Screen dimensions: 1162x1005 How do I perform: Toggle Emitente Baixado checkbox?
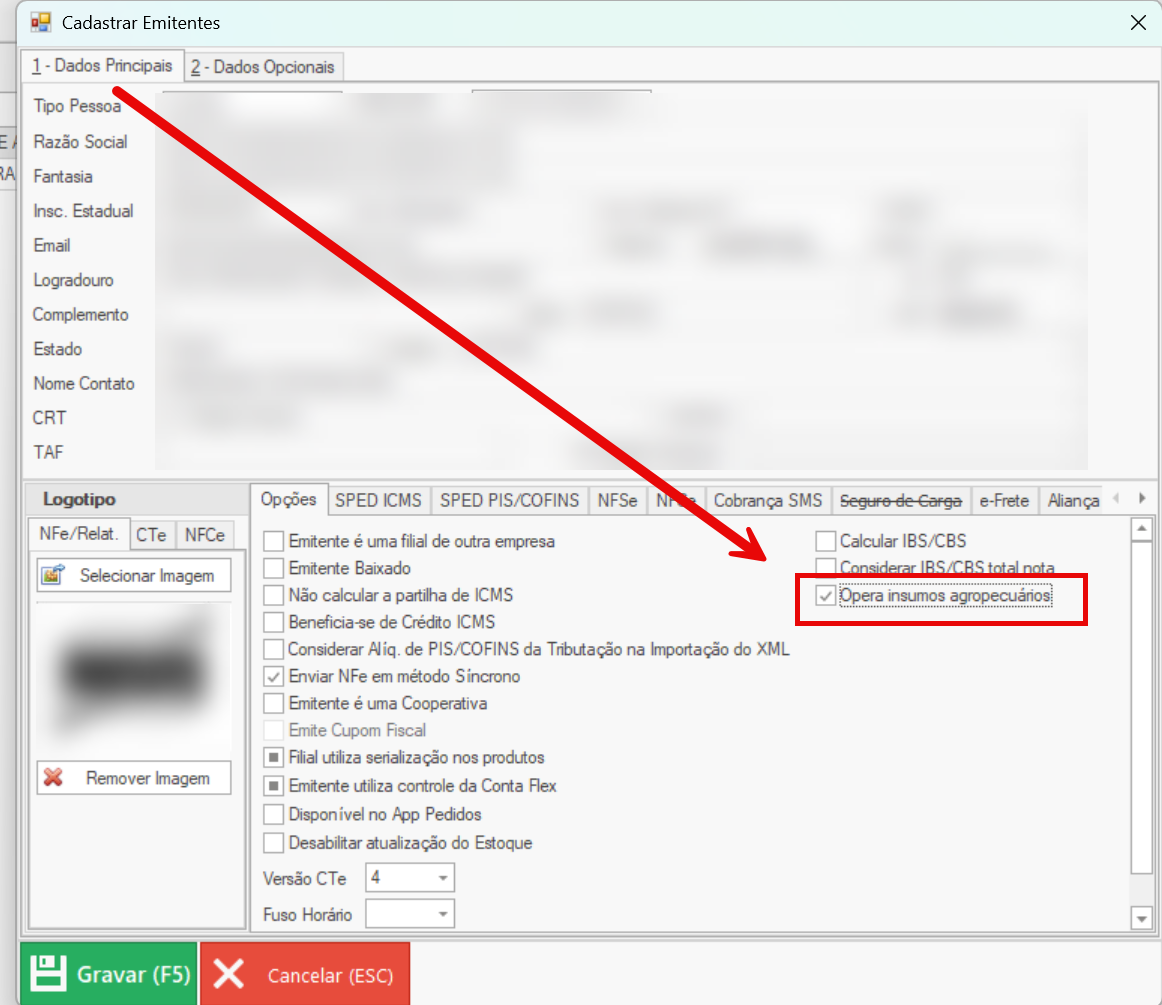(273, 568)
